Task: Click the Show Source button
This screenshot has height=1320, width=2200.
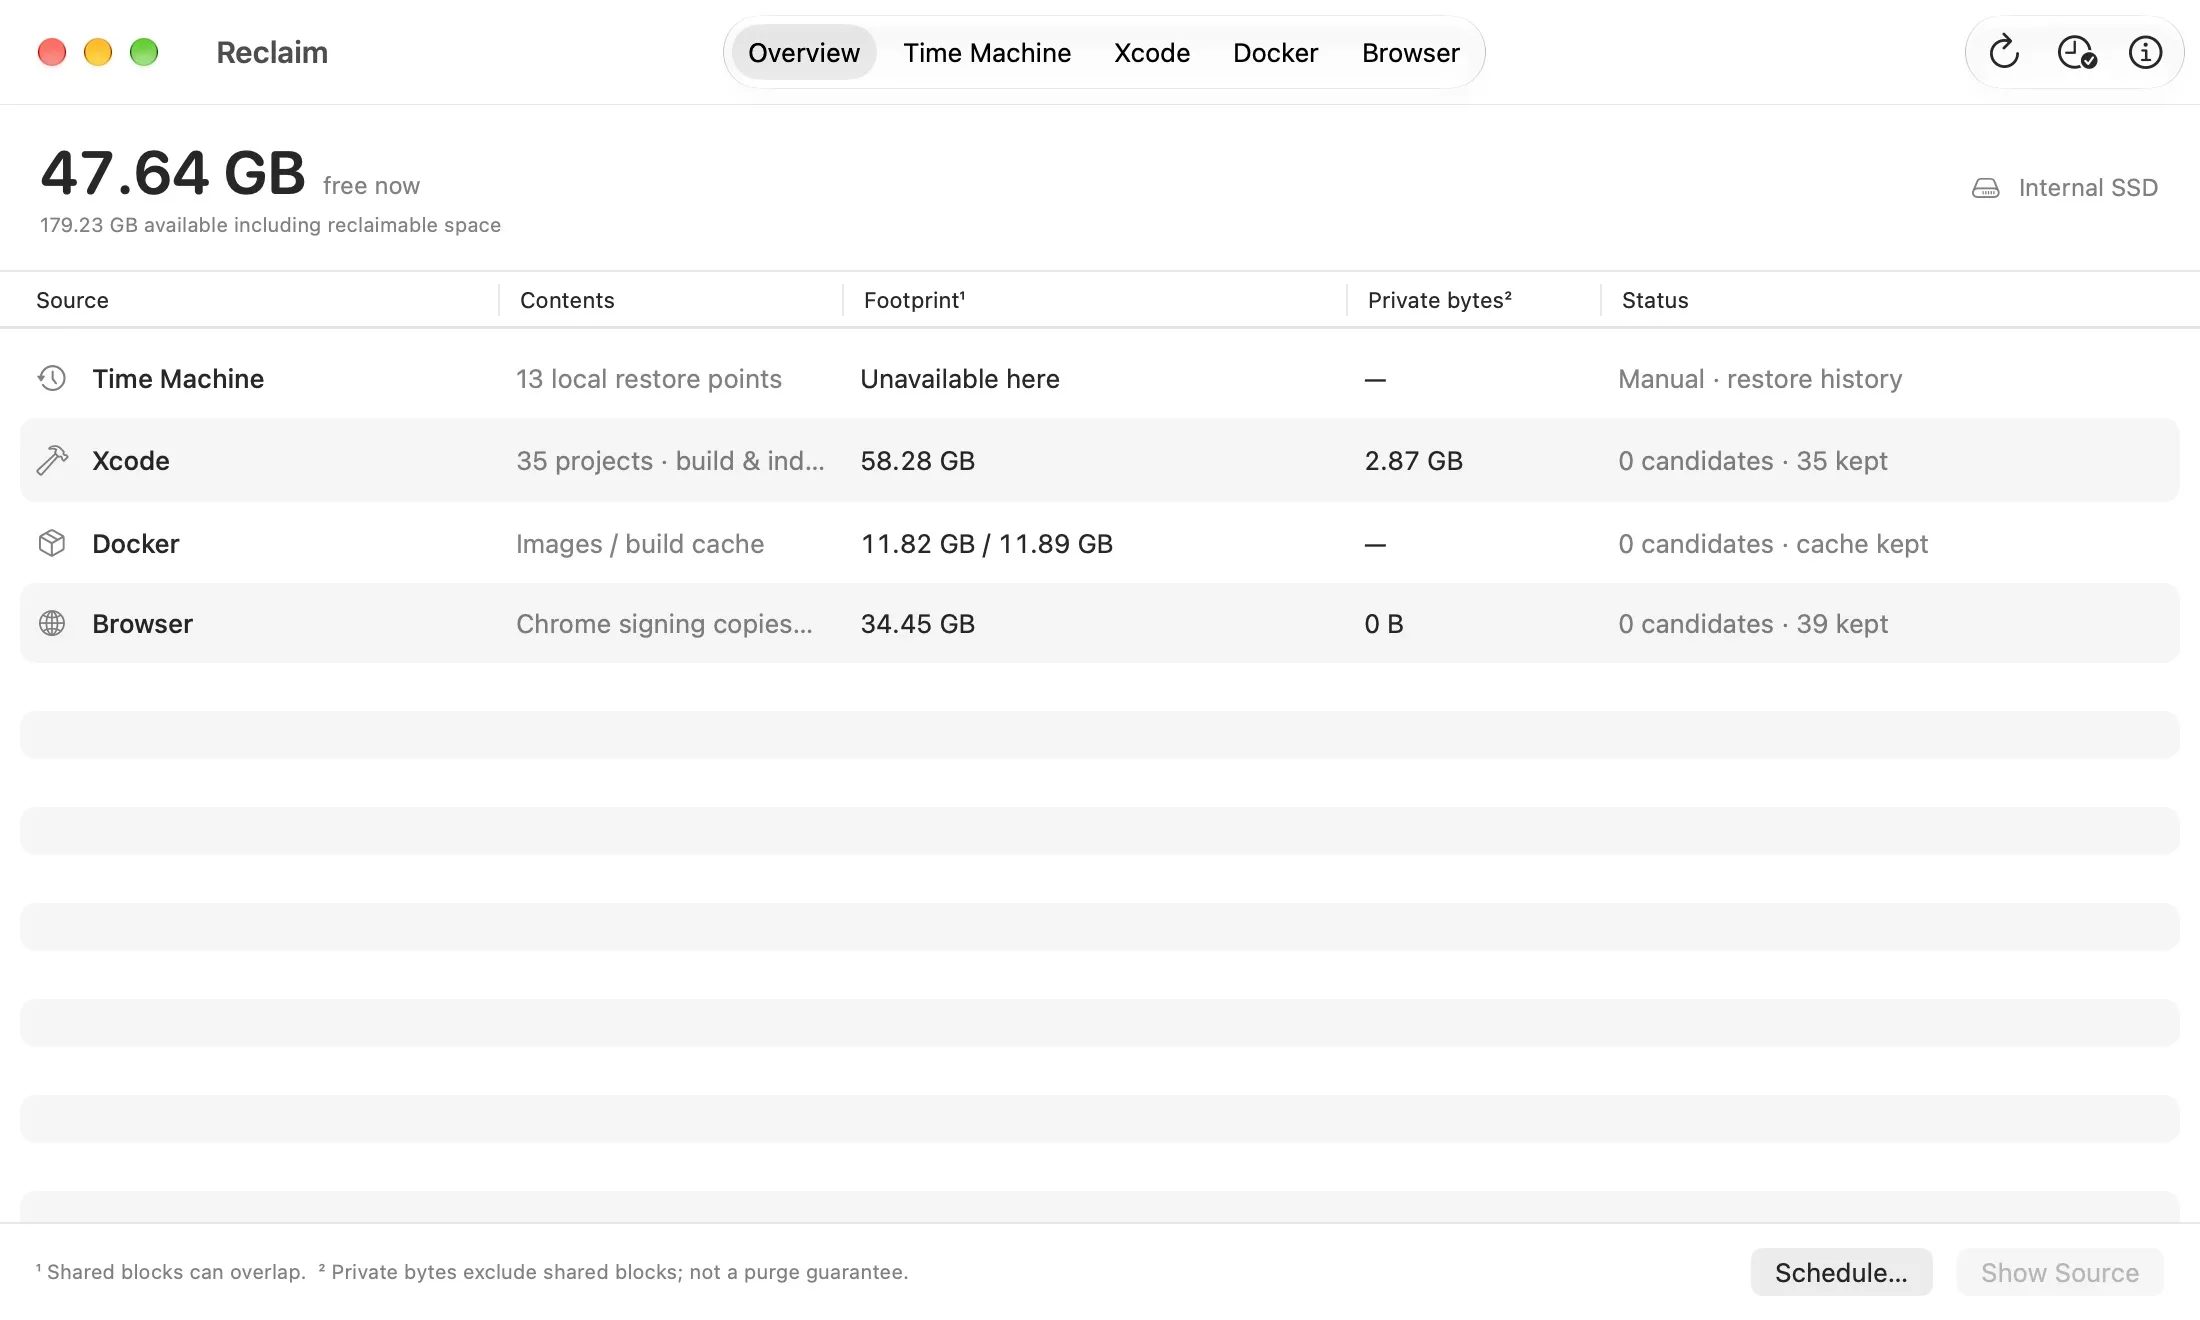Action: (x=2060, y=1272)
